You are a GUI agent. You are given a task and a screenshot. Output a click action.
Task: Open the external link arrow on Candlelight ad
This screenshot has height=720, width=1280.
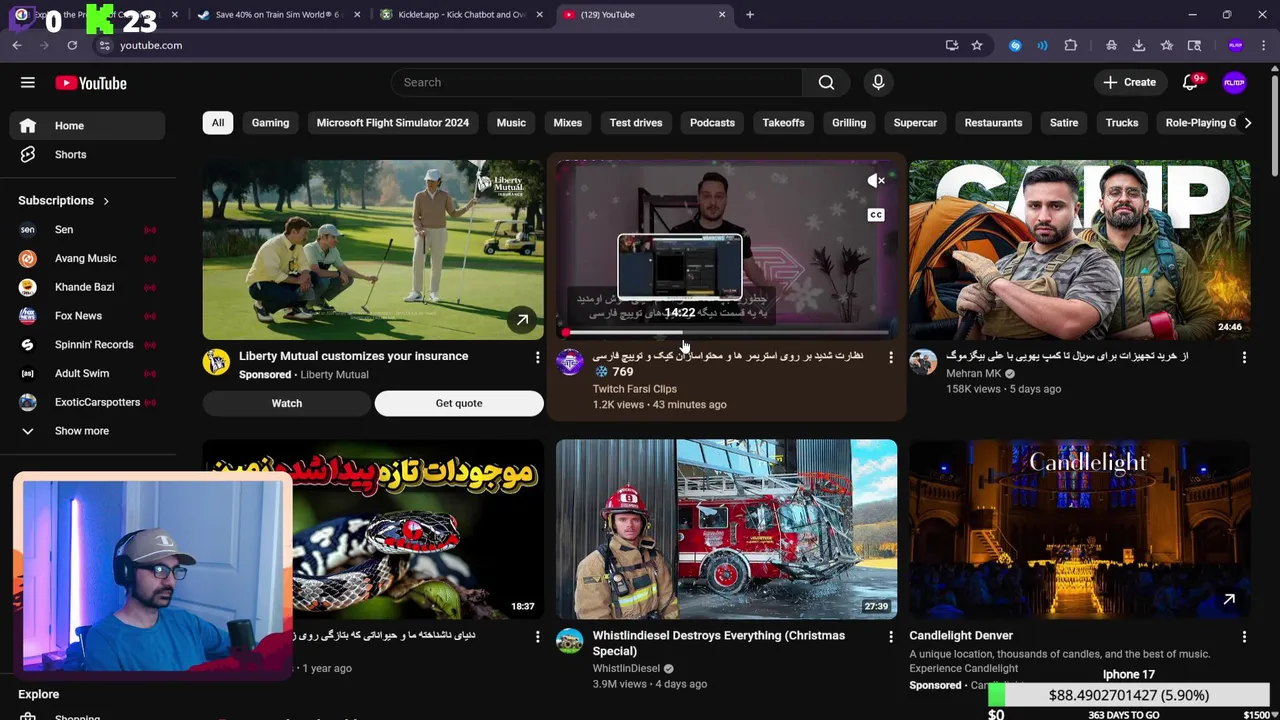(1229, 599)
